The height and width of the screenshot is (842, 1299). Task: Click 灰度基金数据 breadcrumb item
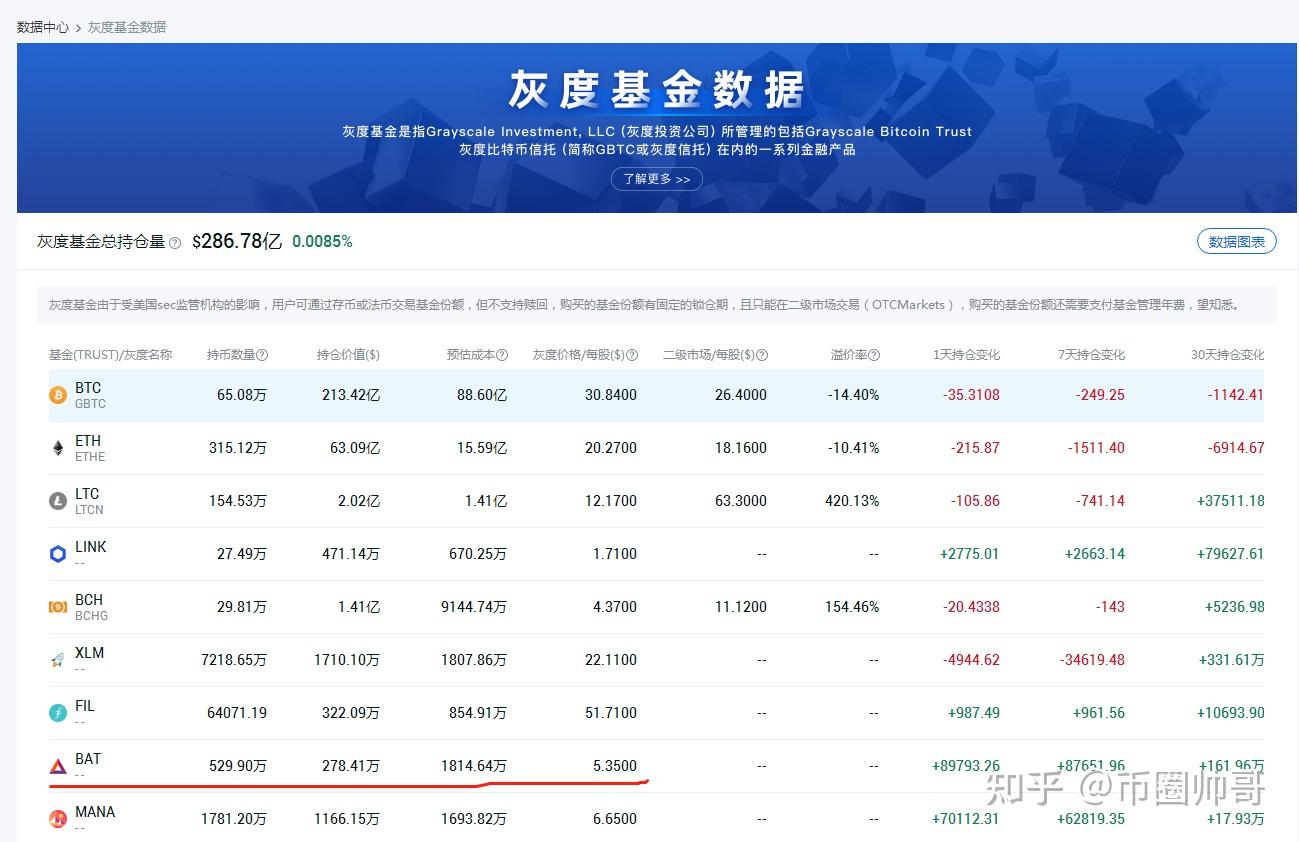click(127, 27)
